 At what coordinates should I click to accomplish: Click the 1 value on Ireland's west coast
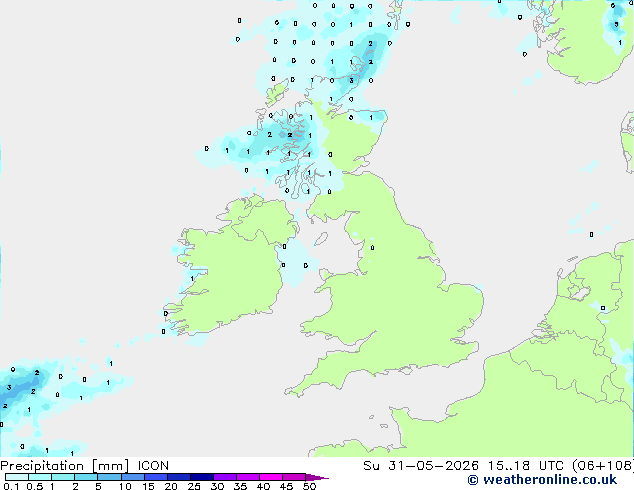pos(192,279)
